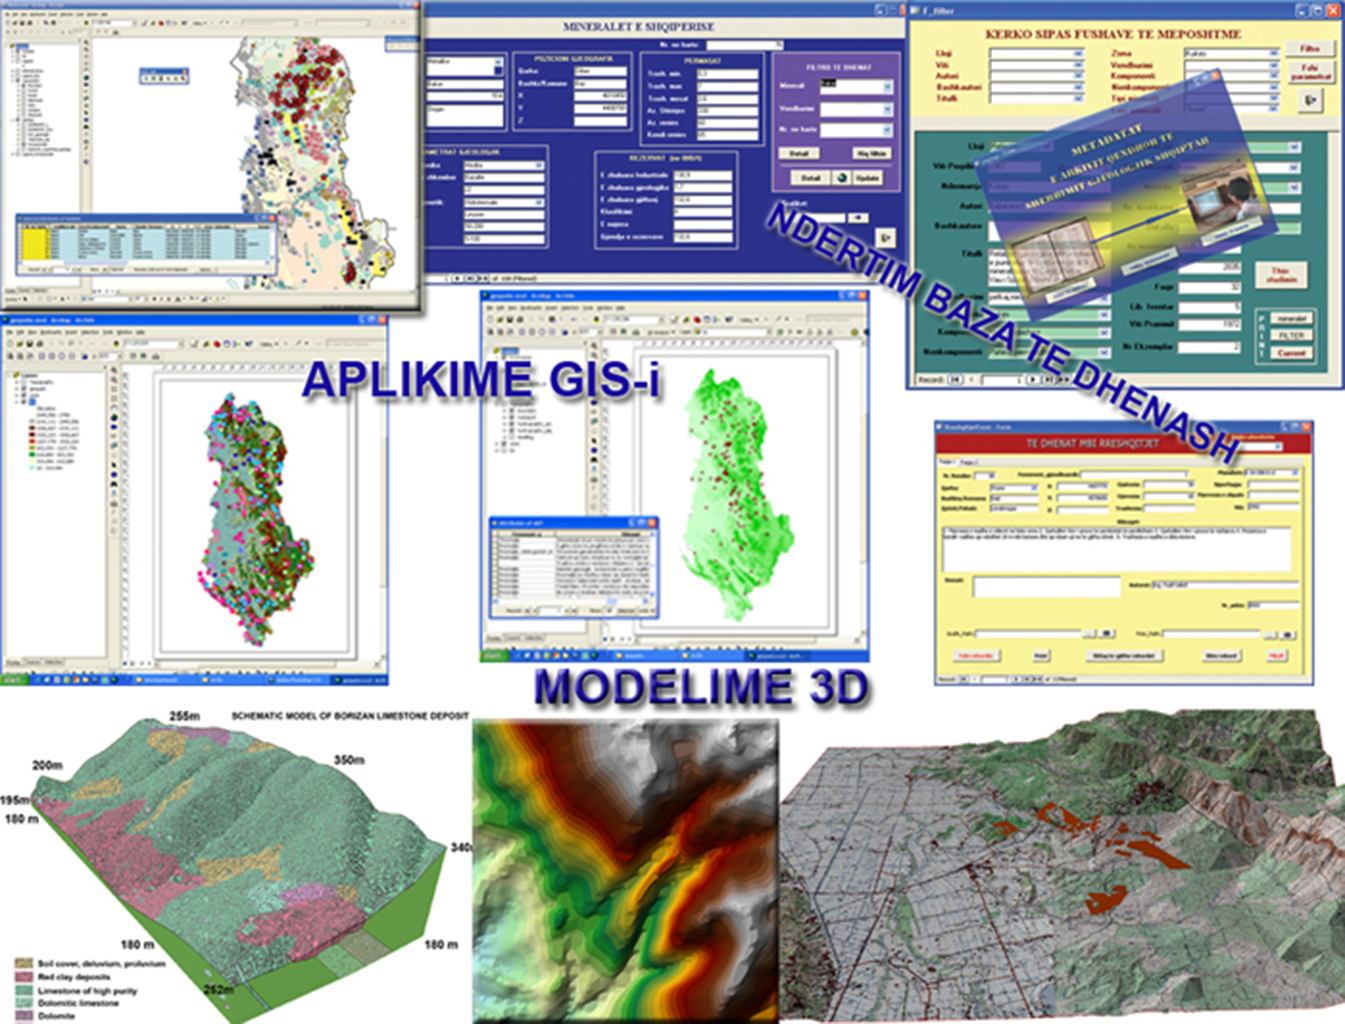Click the Nr Ekzemplar field in F_filter
1345x1024 pixels.
click(x=1210, y=346)
